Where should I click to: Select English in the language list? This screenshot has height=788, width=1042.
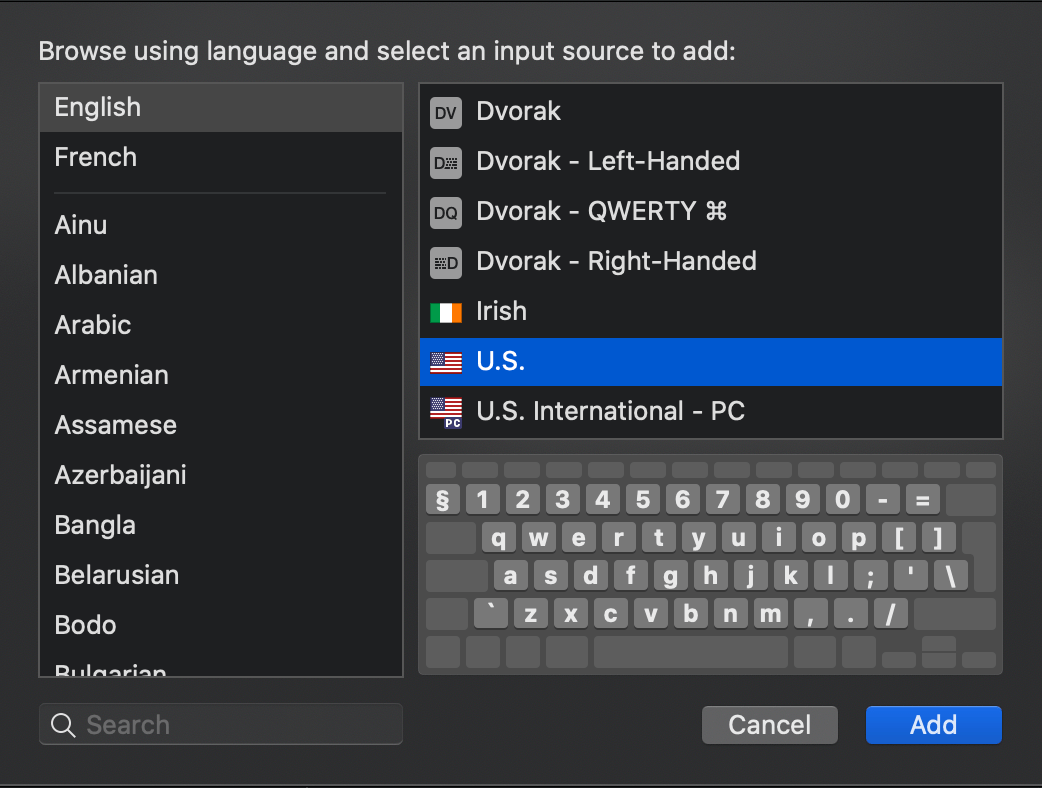[x=98, y=108]
